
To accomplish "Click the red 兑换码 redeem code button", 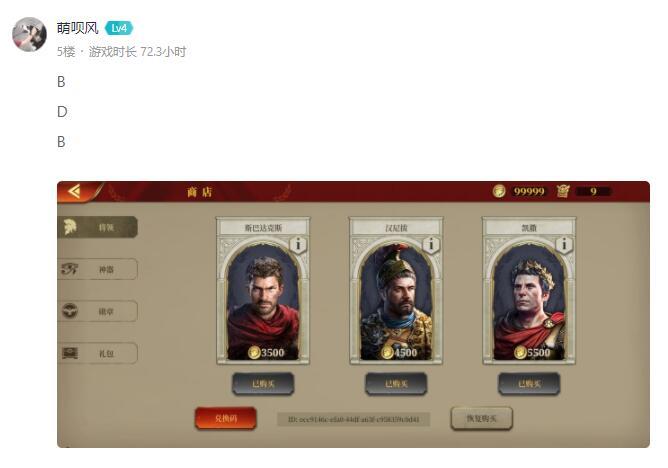I will coord(226,419).
